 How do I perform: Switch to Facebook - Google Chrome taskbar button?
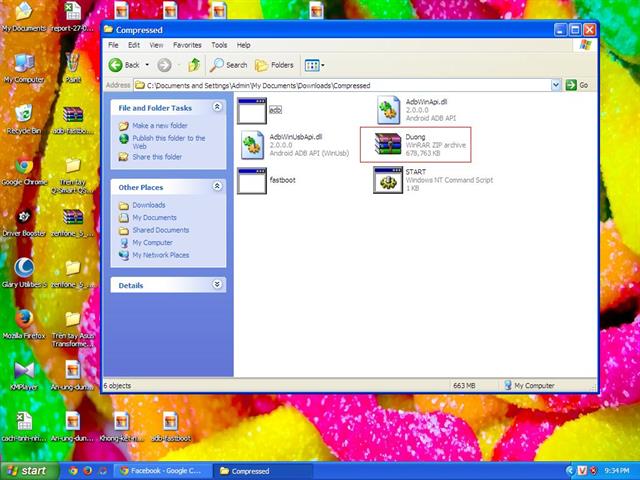[163, 471]
